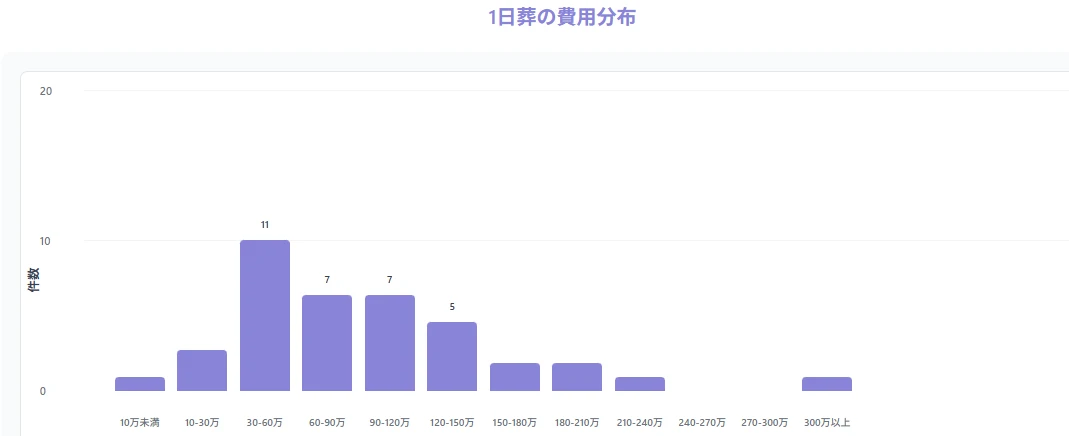Click the 150-180万 bar
Viewport: 1069px width, 436px height.
point(515,377)
